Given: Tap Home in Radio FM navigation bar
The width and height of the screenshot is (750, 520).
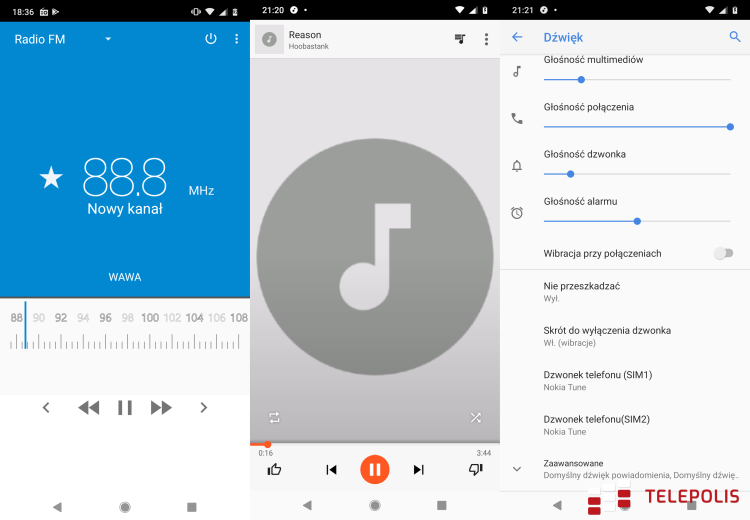Looking at the screenshot, I should 125,507.
